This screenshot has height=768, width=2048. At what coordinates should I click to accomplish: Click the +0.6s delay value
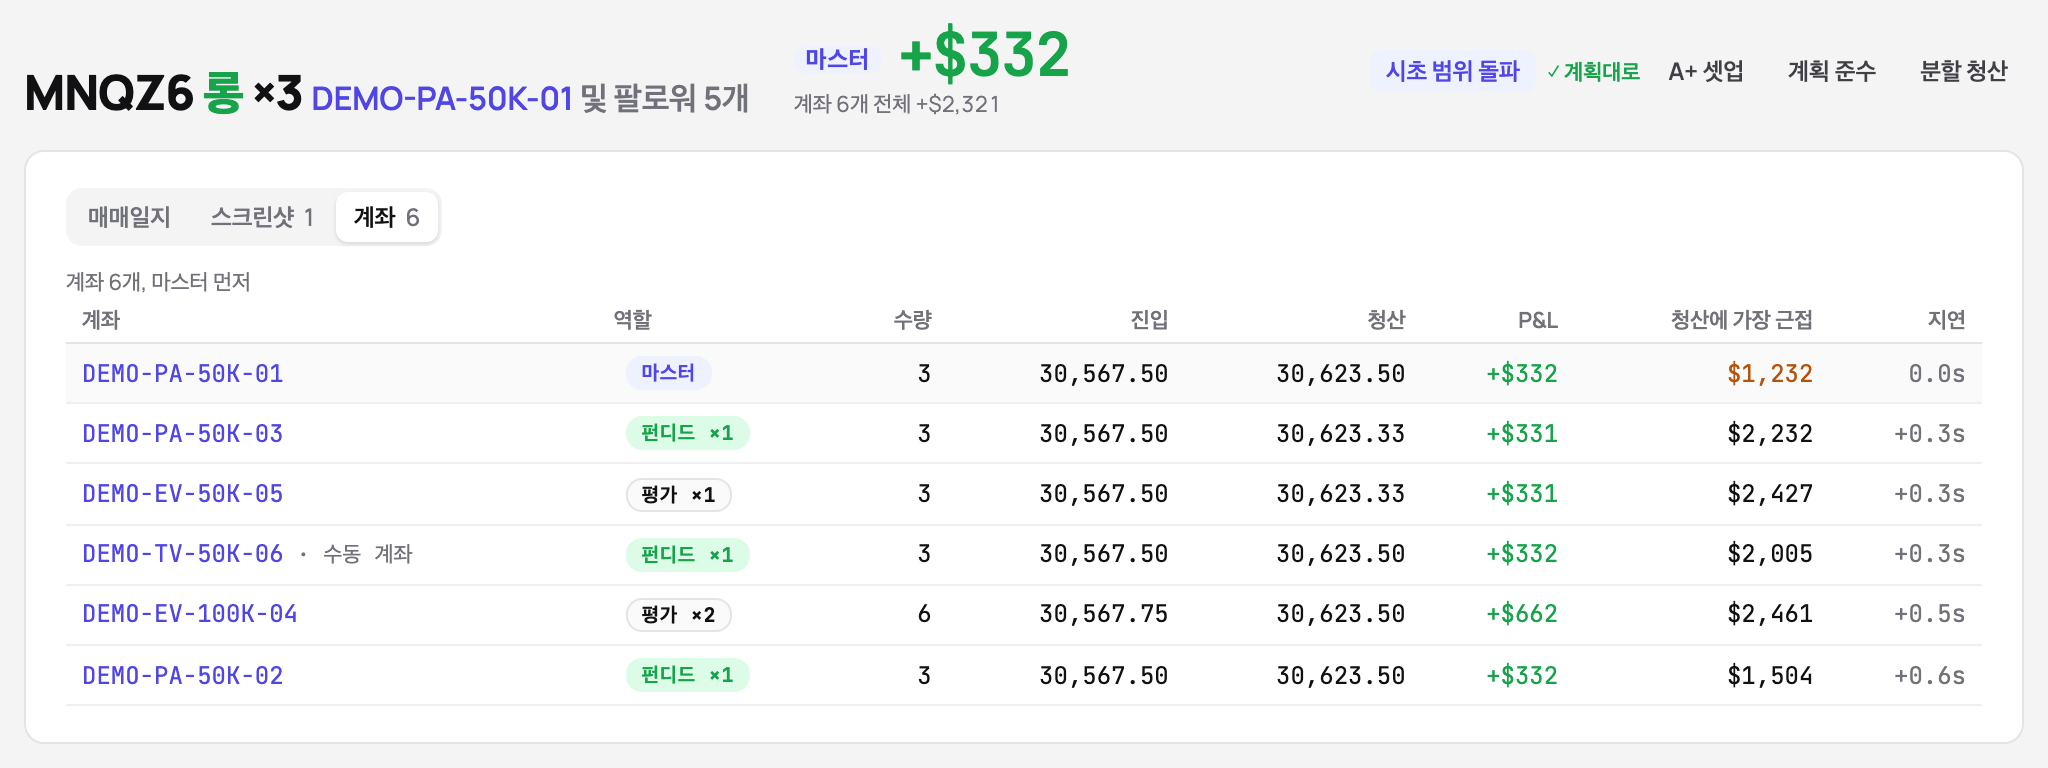[x=1930, y=676]
